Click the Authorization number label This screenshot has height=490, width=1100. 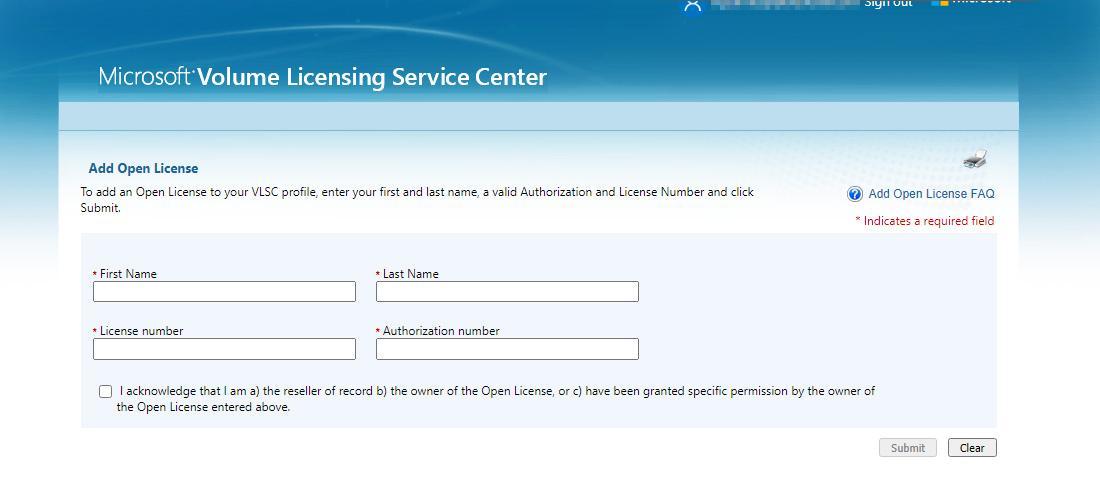(441, 331)
